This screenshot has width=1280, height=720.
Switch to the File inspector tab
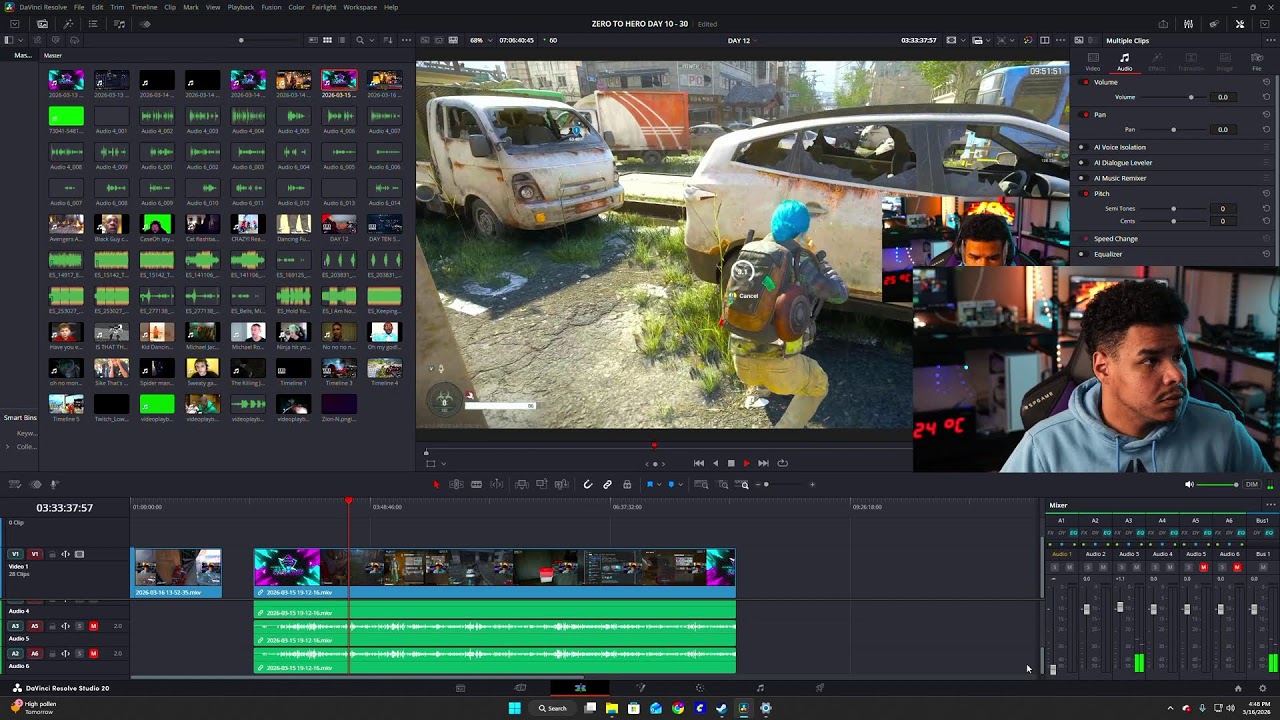[1257, 61]
